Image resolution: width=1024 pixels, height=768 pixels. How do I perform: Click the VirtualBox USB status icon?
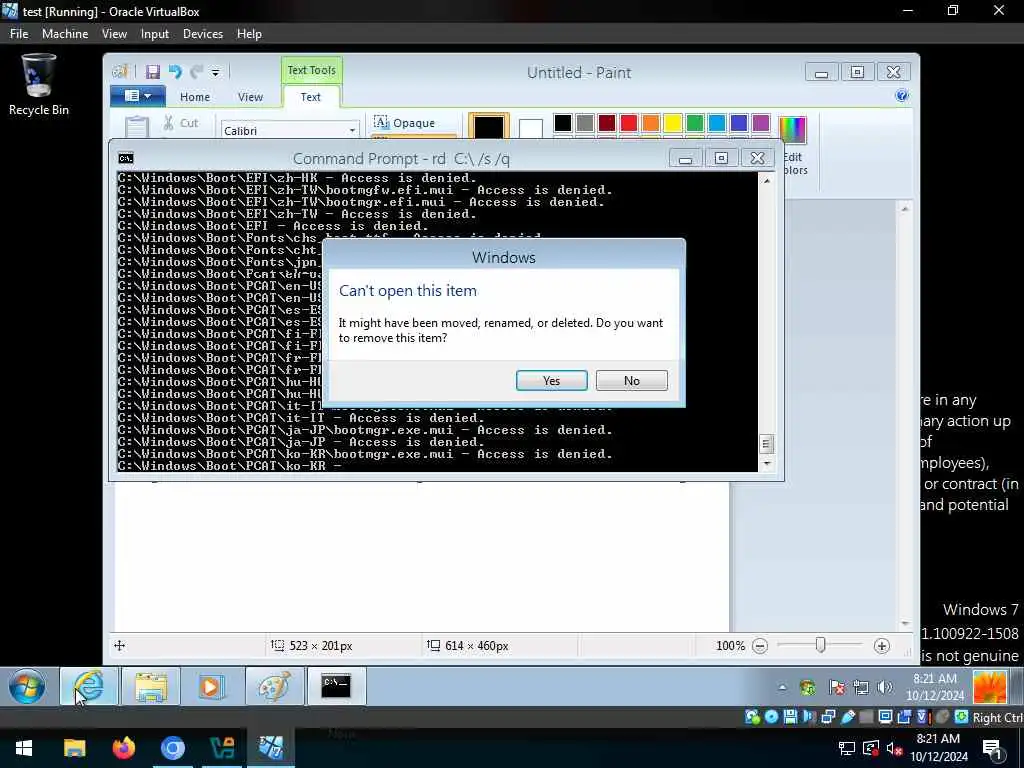point(848,717)
